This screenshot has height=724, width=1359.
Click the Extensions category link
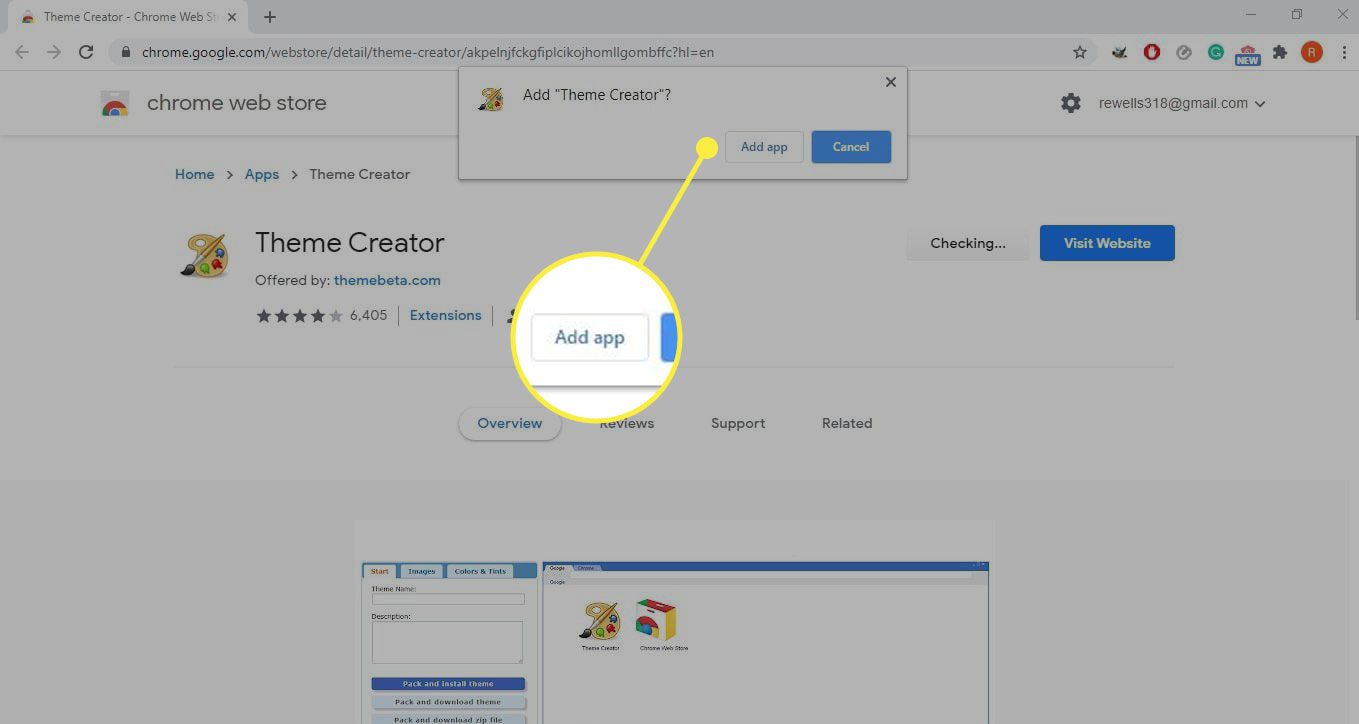pyautogui.click(x=445, y=315)
